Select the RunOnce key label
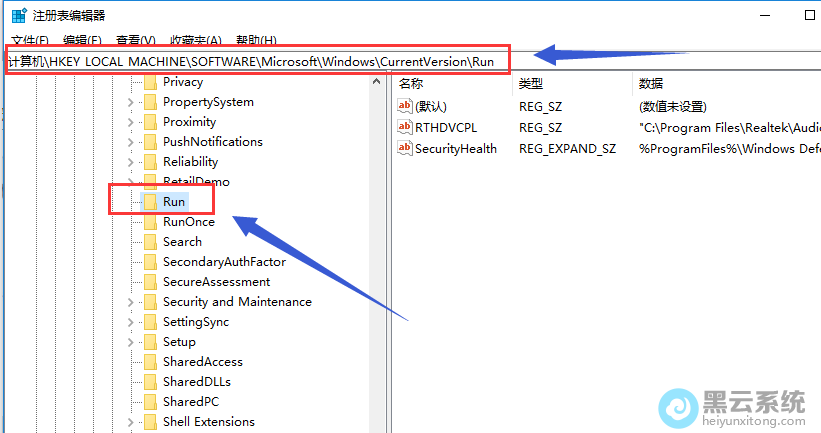The height and width of the screenshot is (433, 821). [189, 222]
